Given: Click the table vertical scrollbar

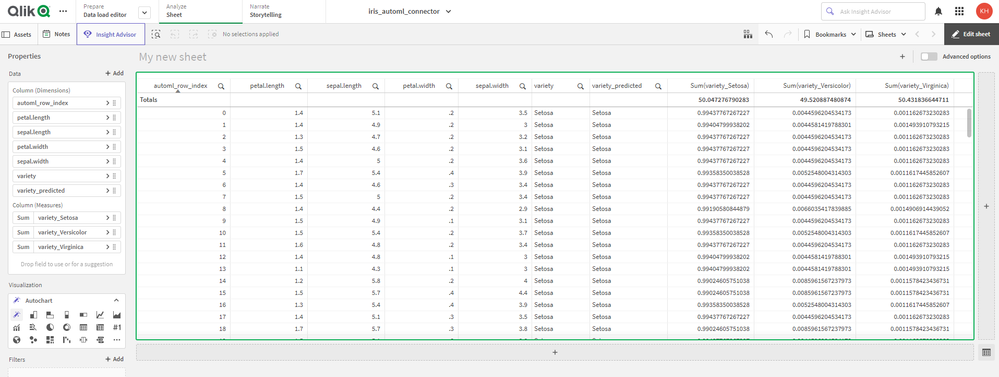Looking at the screenshot, I should [x=970, y=122].
